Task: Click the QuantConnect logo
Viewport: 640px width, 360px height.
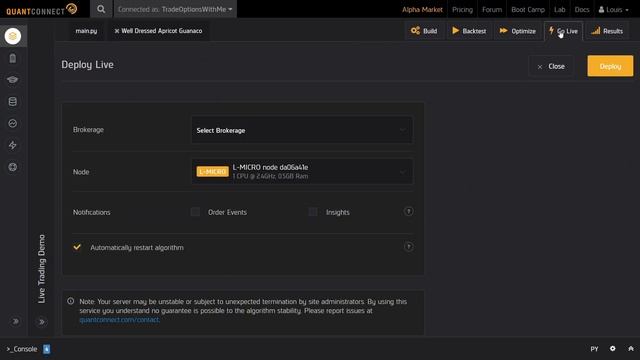Action: [42, 9]
